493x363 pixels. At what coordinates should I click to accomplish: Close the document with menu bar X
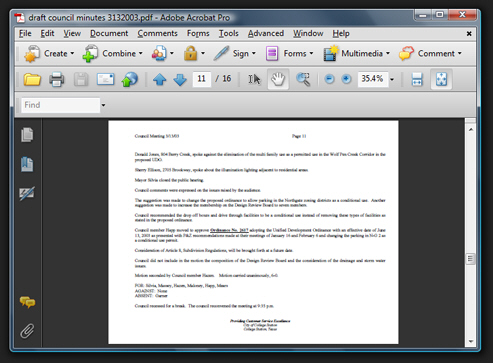469,34
